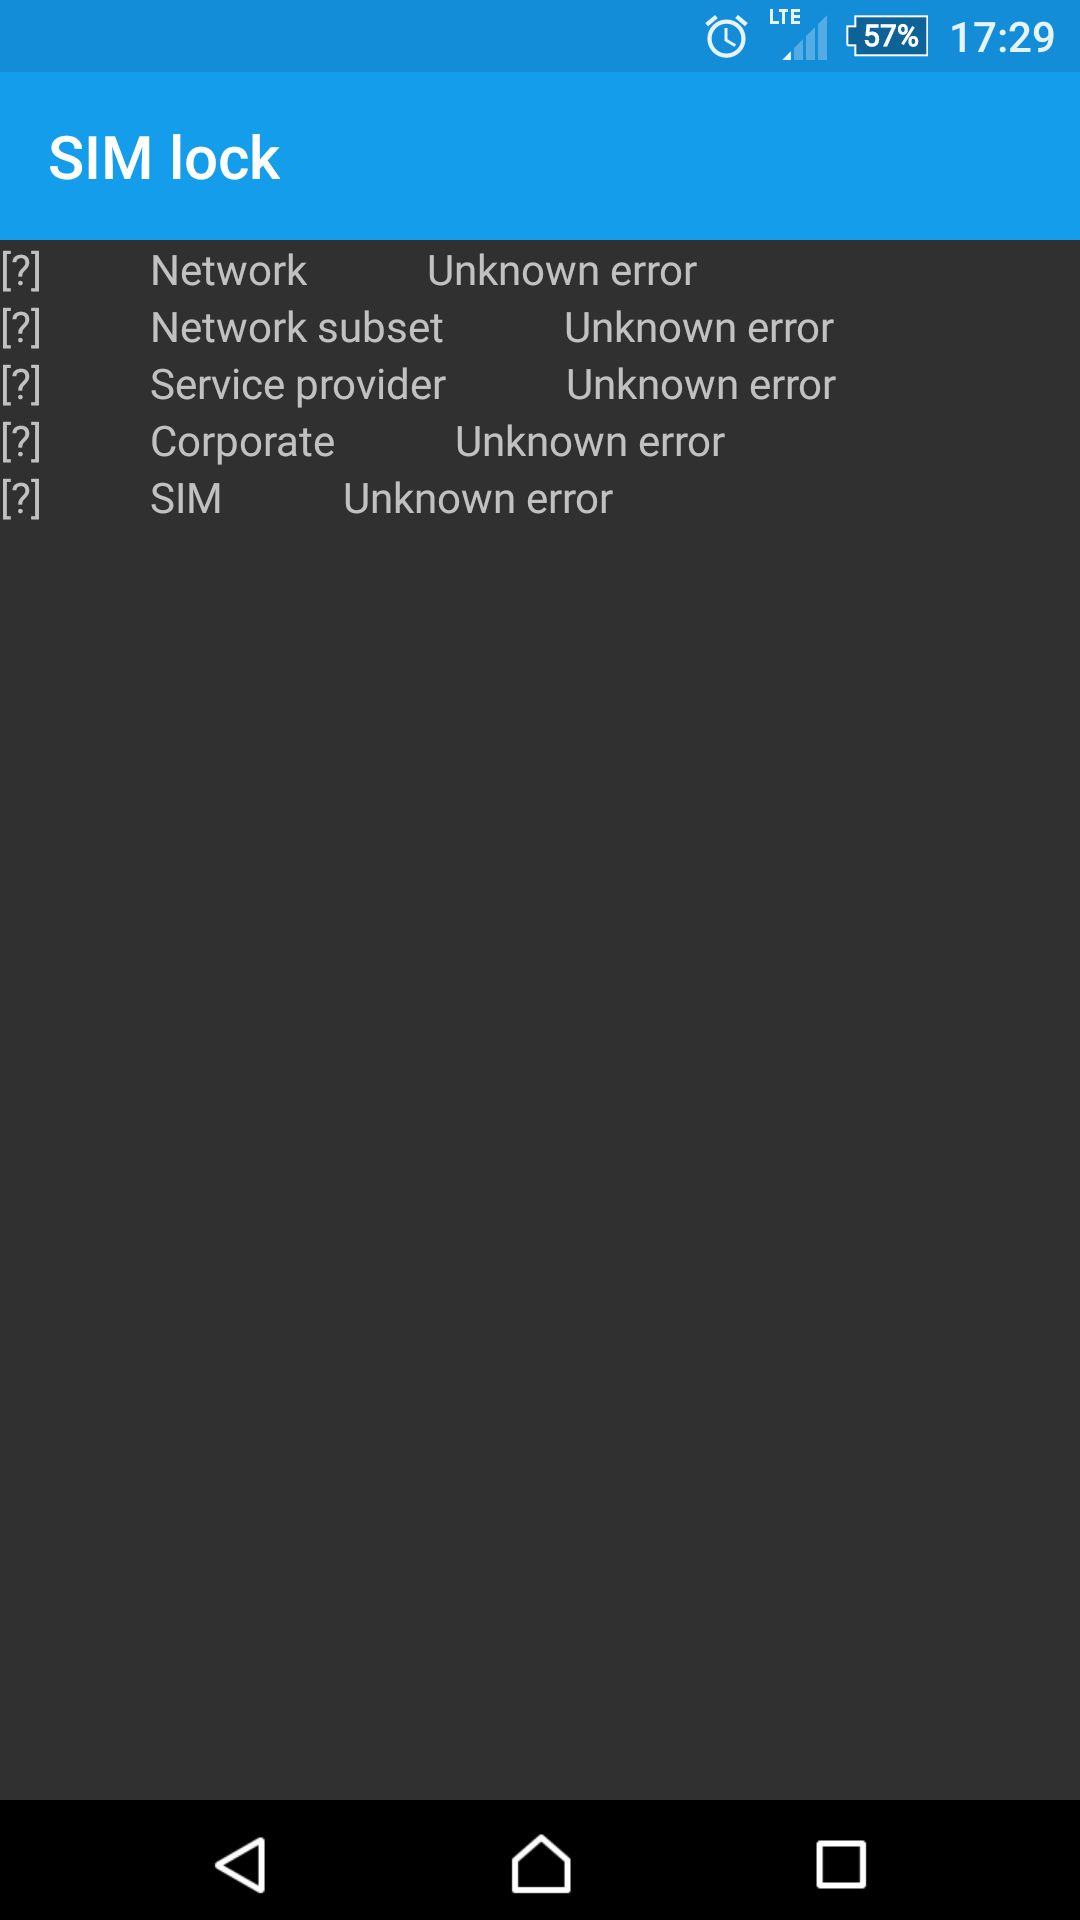This screenshot has width=1080, height=1920.
Task: Tap the [?] marker beside Service provider
Action: [x=21, y=385]
